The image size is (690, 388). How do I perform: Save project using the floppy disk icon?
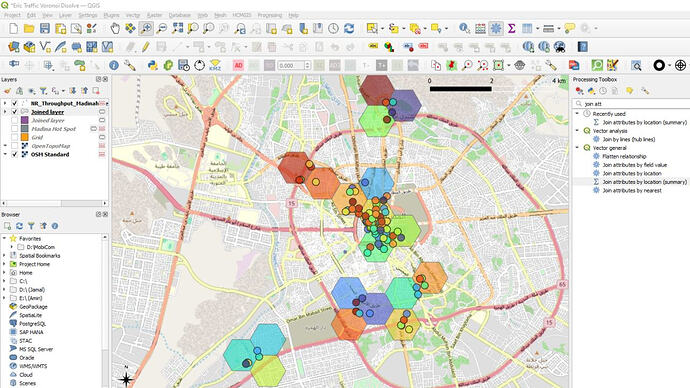(44, 29)
